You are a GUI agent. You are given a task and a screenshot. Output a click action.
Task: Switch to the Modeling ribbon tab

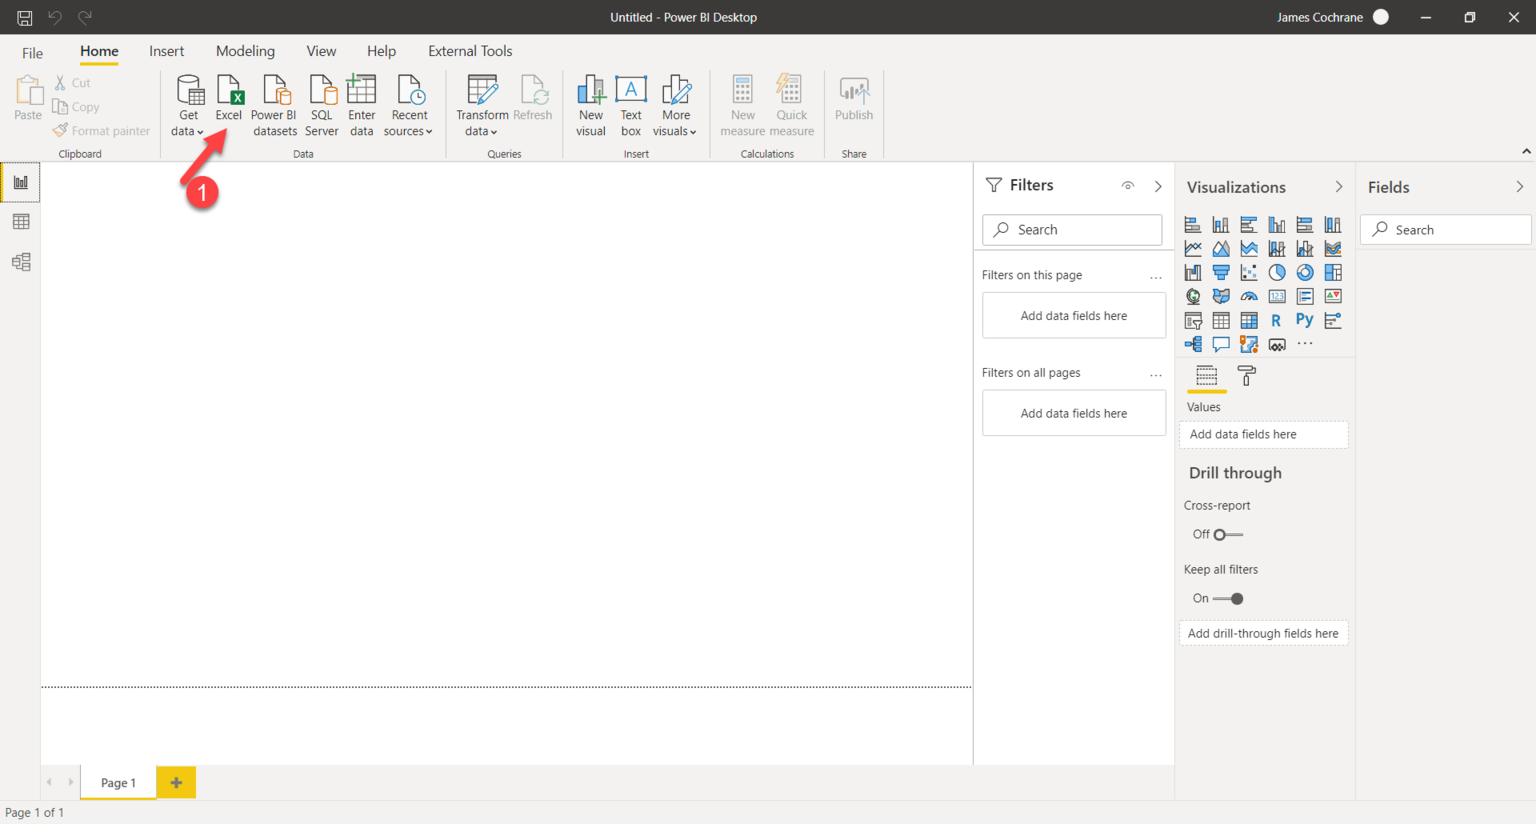click(245, 51)
